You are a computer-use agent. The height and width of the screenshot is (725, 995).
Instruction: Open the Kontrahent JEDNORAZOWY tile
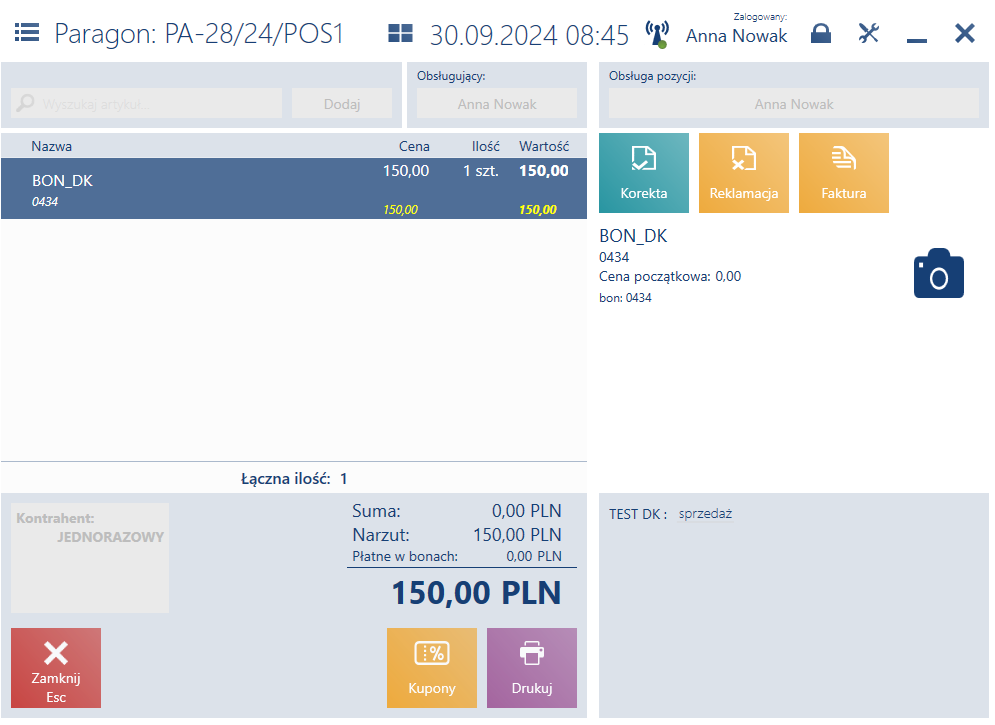pos(90,558)
